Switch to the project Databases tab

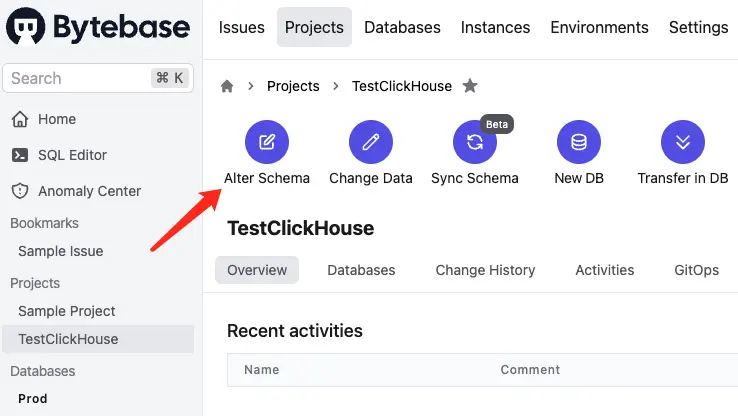click(361, 270)
